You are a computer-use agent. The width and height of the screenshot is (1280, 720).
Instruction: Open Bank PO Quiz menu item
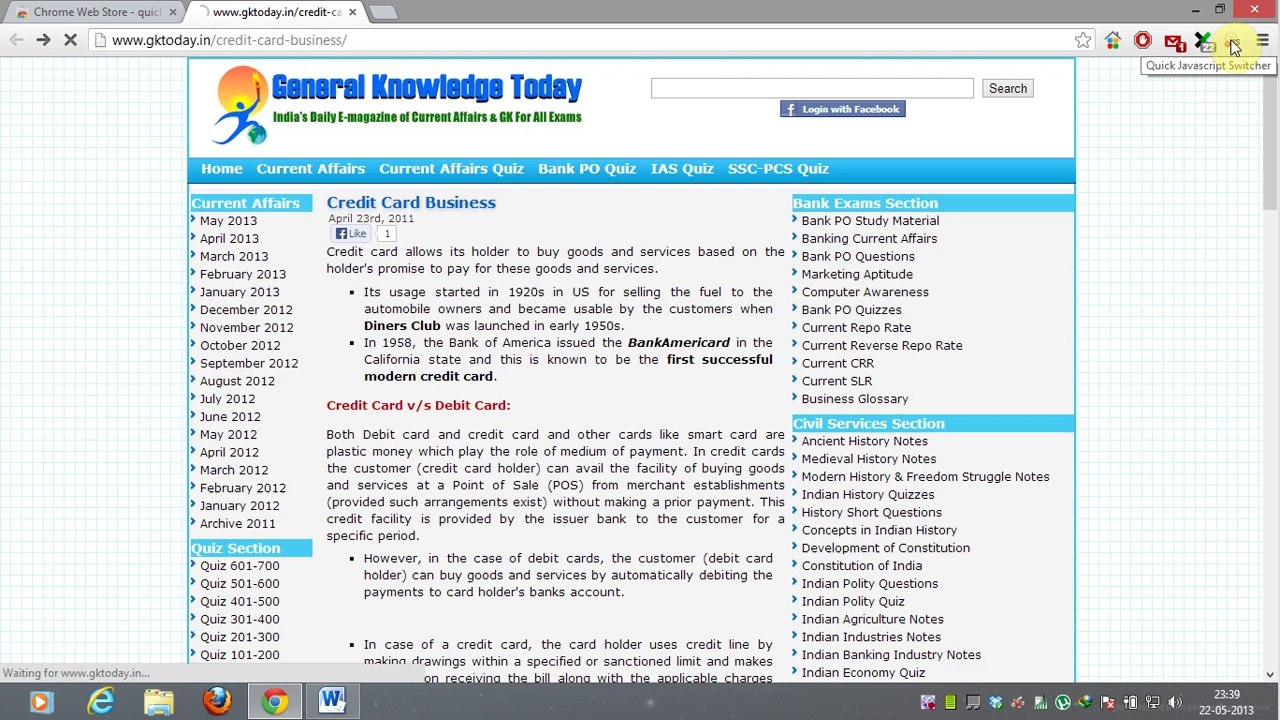point(586,168)
